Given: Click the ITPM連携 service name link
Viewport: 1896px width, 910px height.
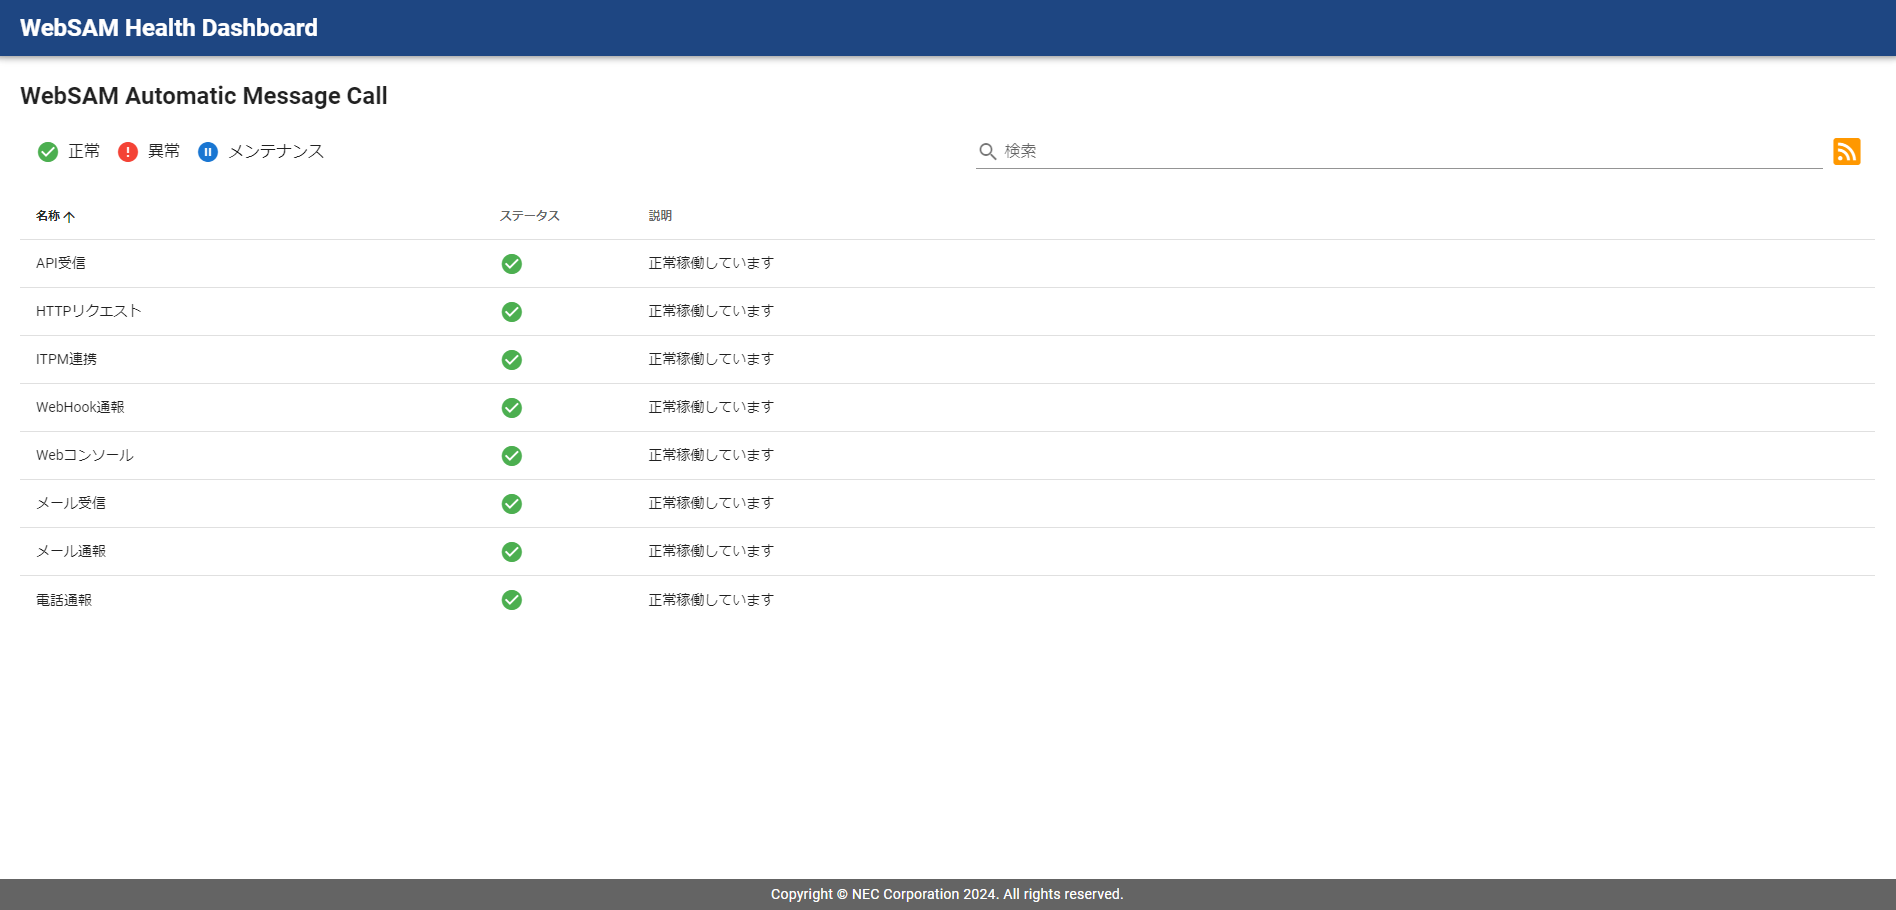Looking at the screenshot, I should point(66,359).
